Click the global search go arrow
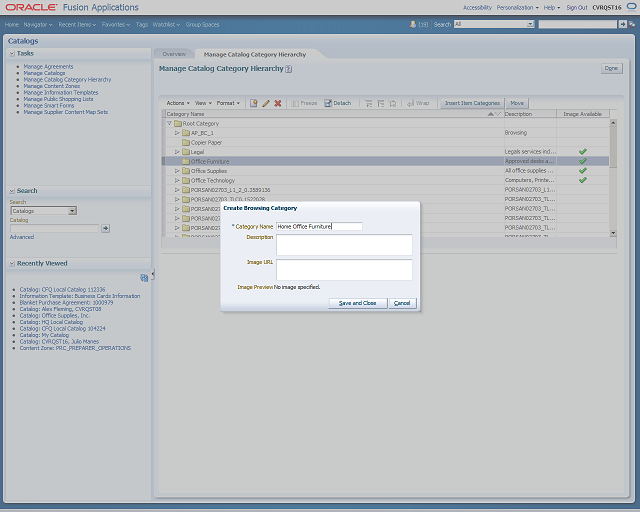This screenshot has width=640, height=512. 622,24
